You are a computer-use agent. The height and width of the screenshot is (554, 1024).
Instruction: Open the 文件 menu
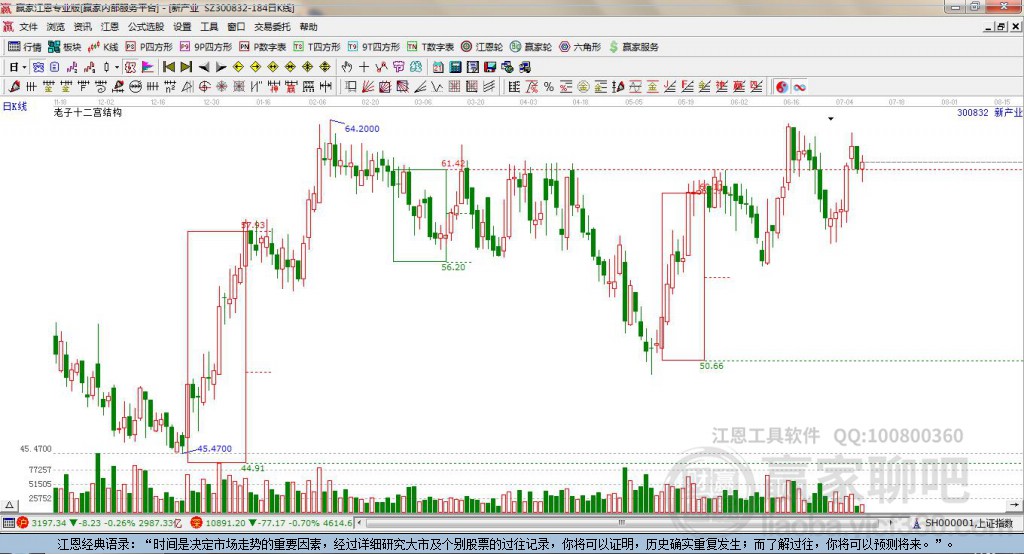[28, 27]
